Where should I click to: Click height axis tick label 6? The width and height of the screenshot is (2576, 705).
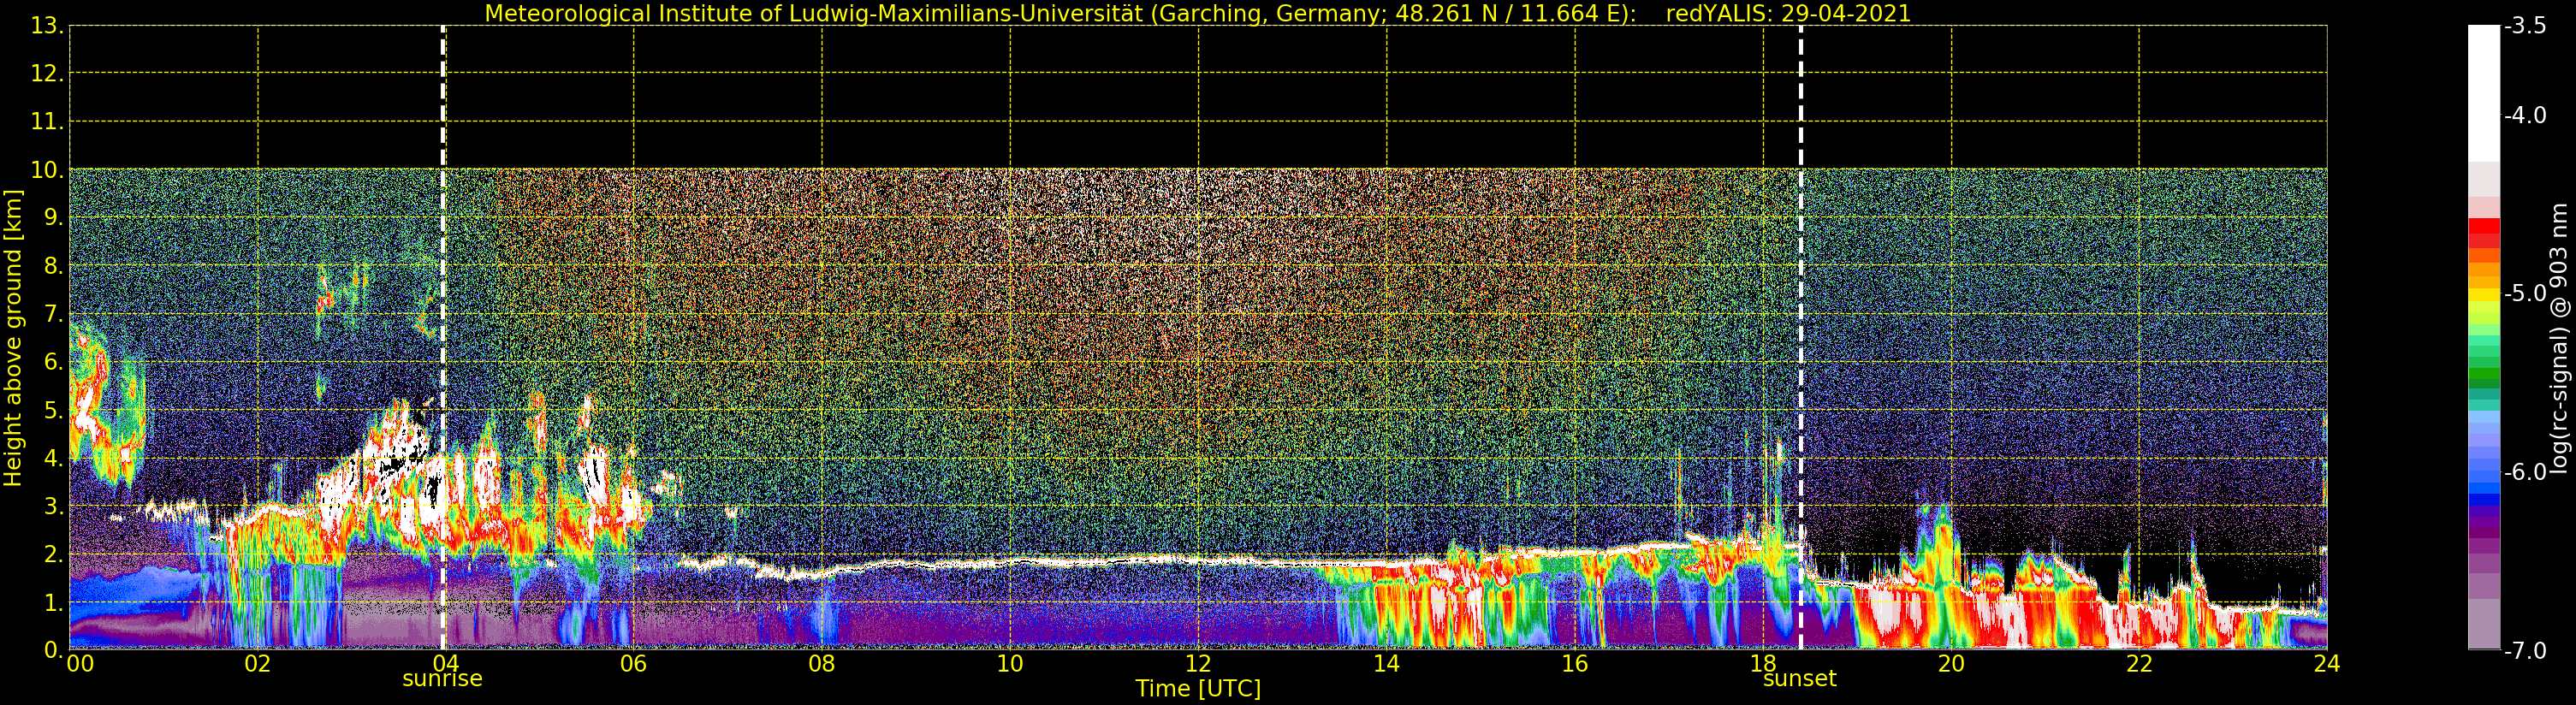point(53,362)
